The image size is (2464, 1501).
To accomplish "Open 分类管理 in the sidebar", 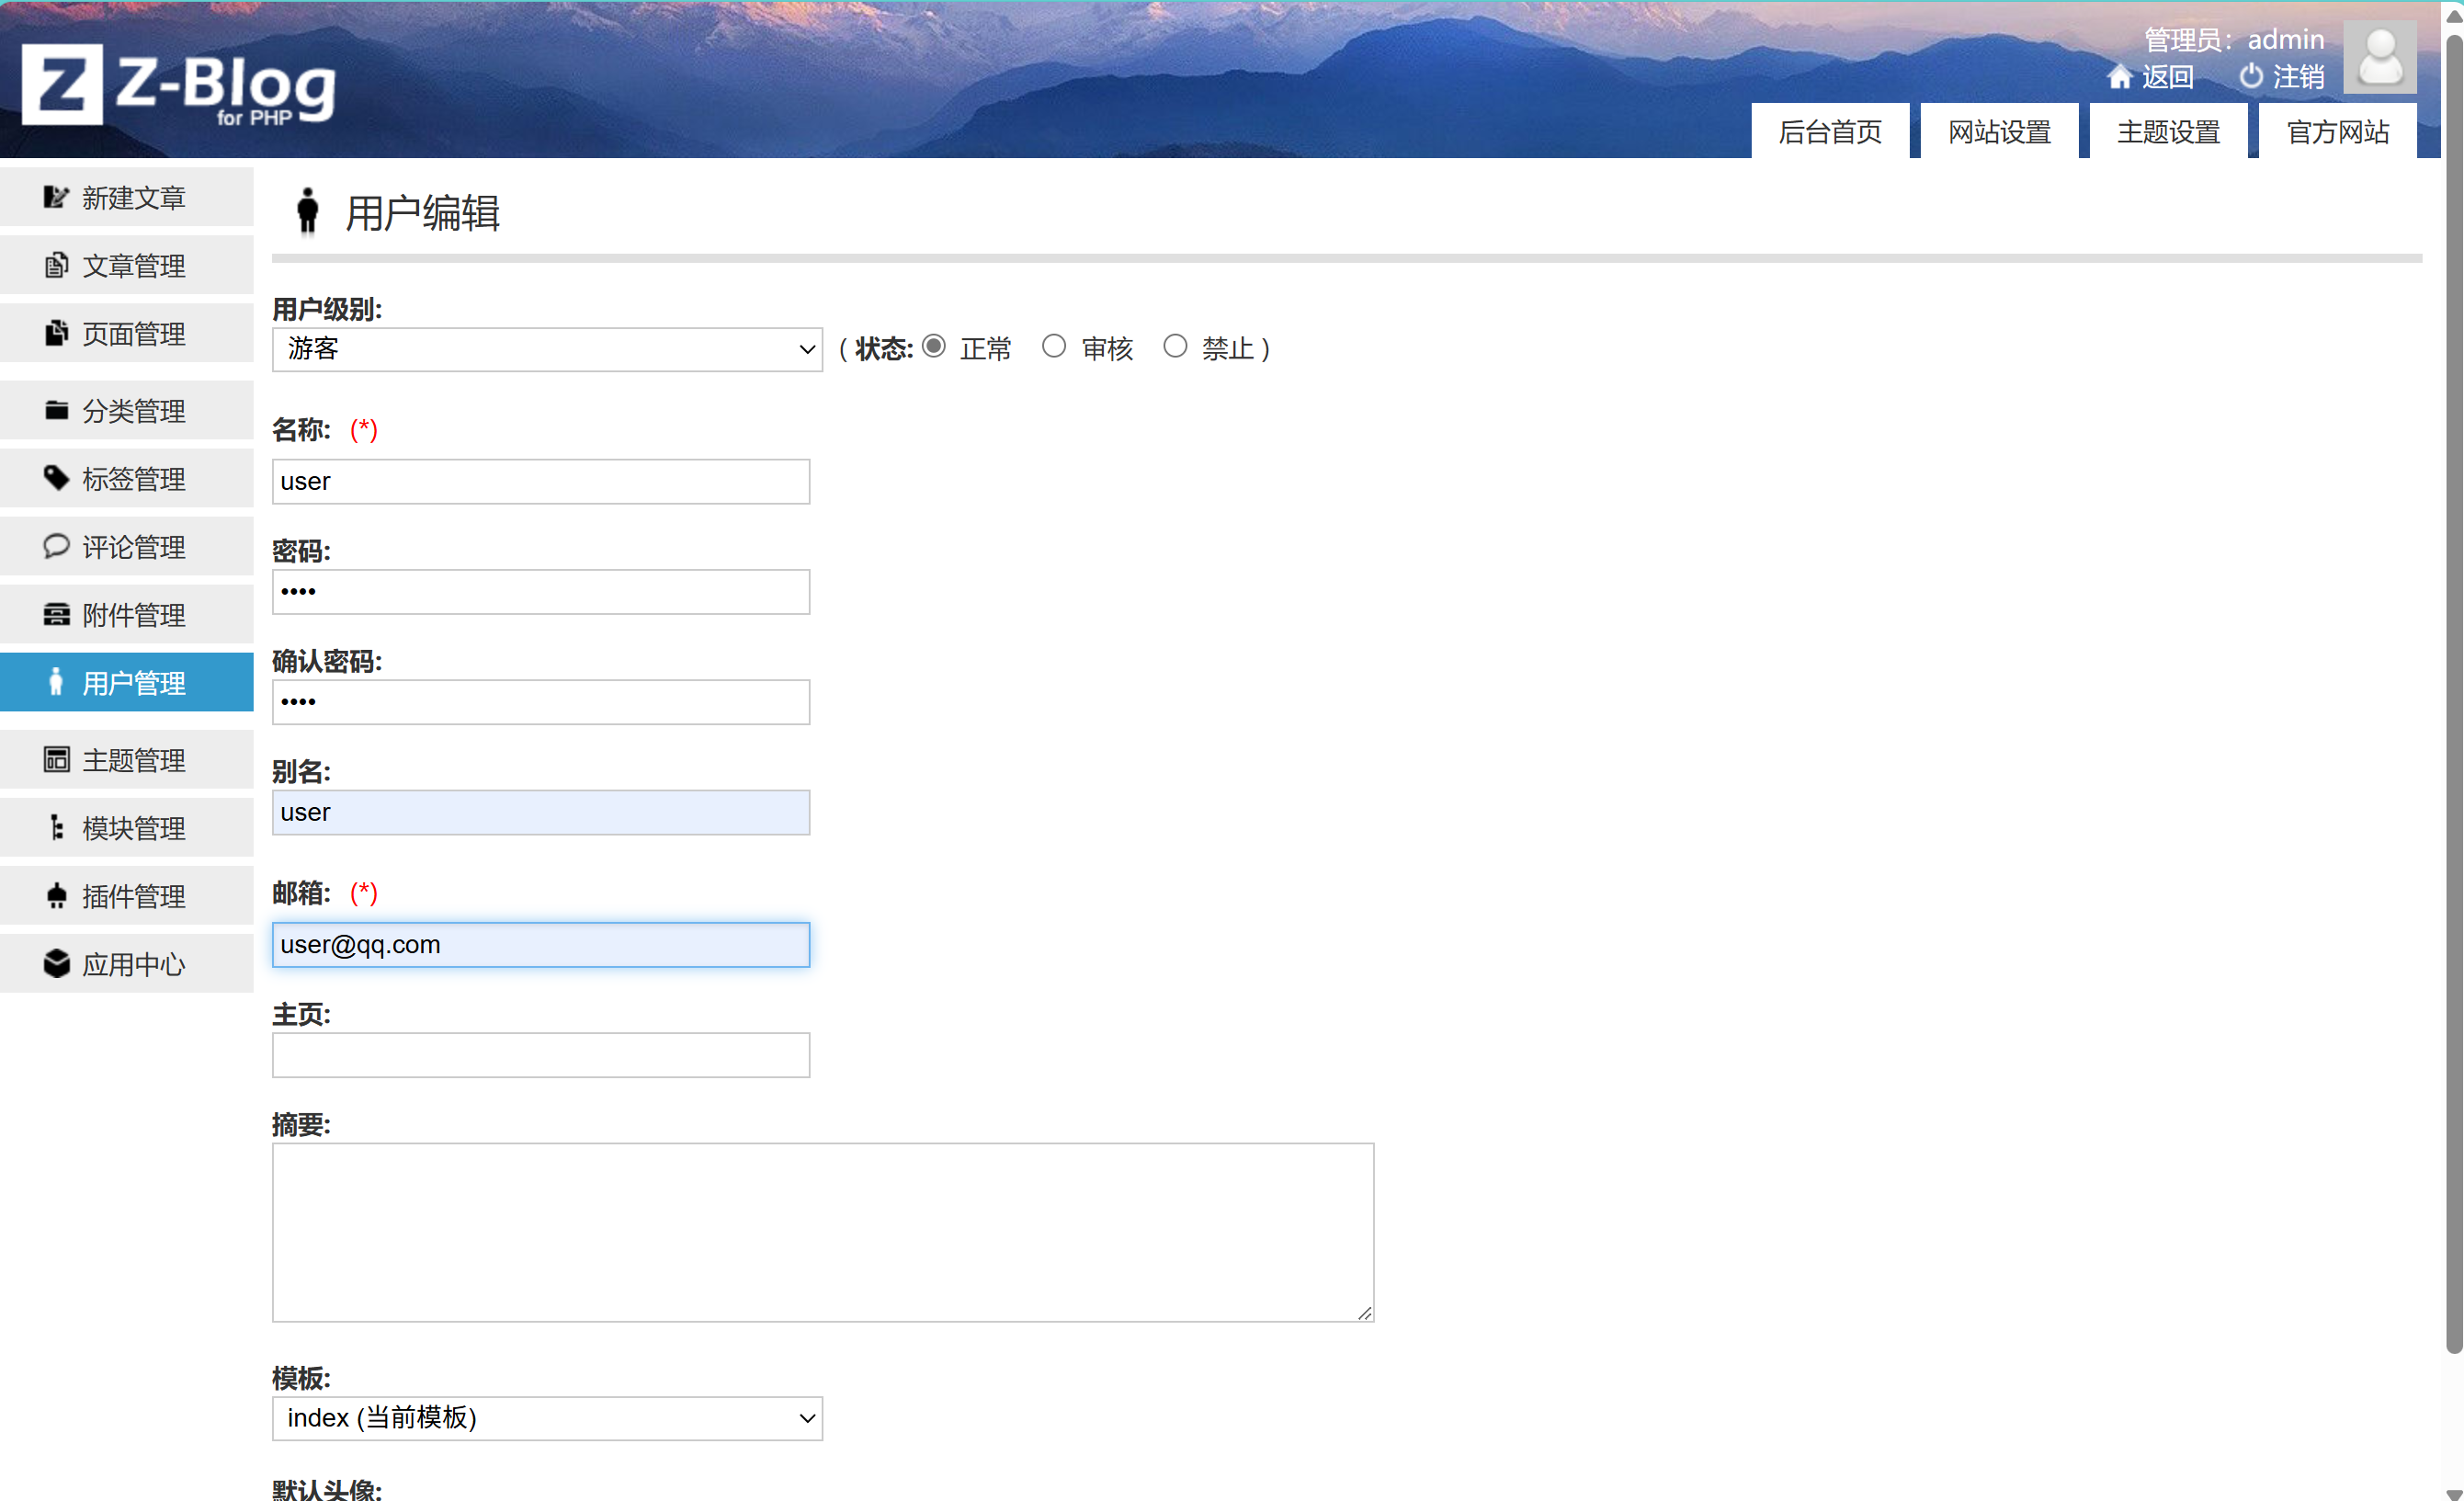I will (x=132, y=410).
